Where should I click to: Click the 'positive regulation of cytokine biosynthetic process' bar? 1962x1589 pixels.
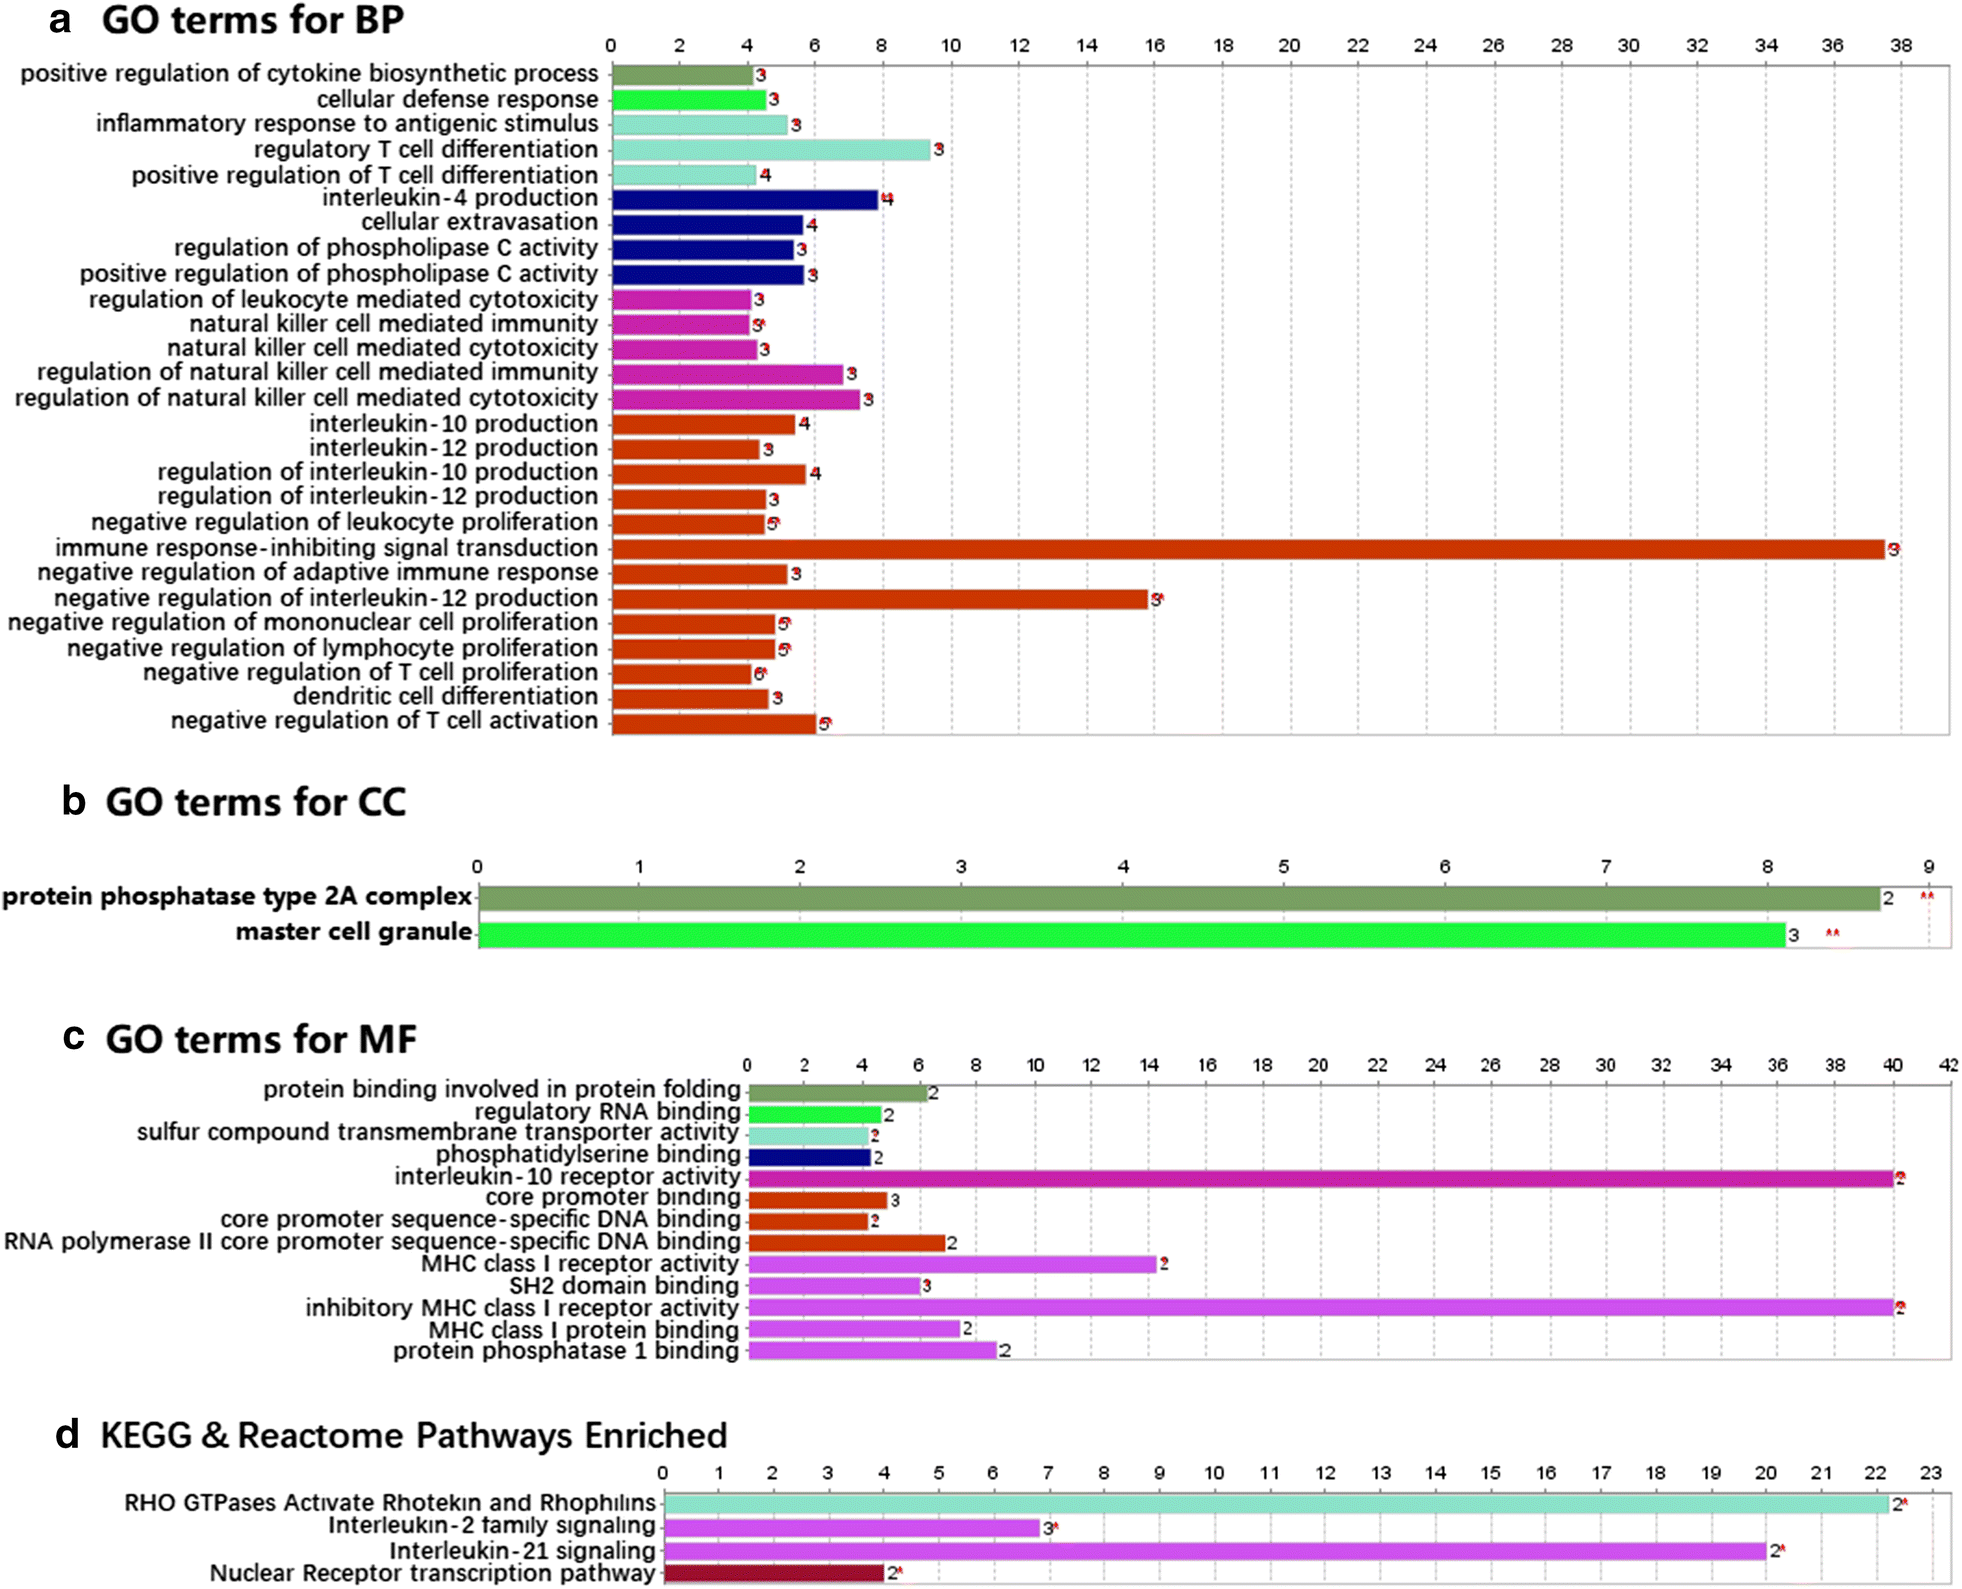point(682,75)
